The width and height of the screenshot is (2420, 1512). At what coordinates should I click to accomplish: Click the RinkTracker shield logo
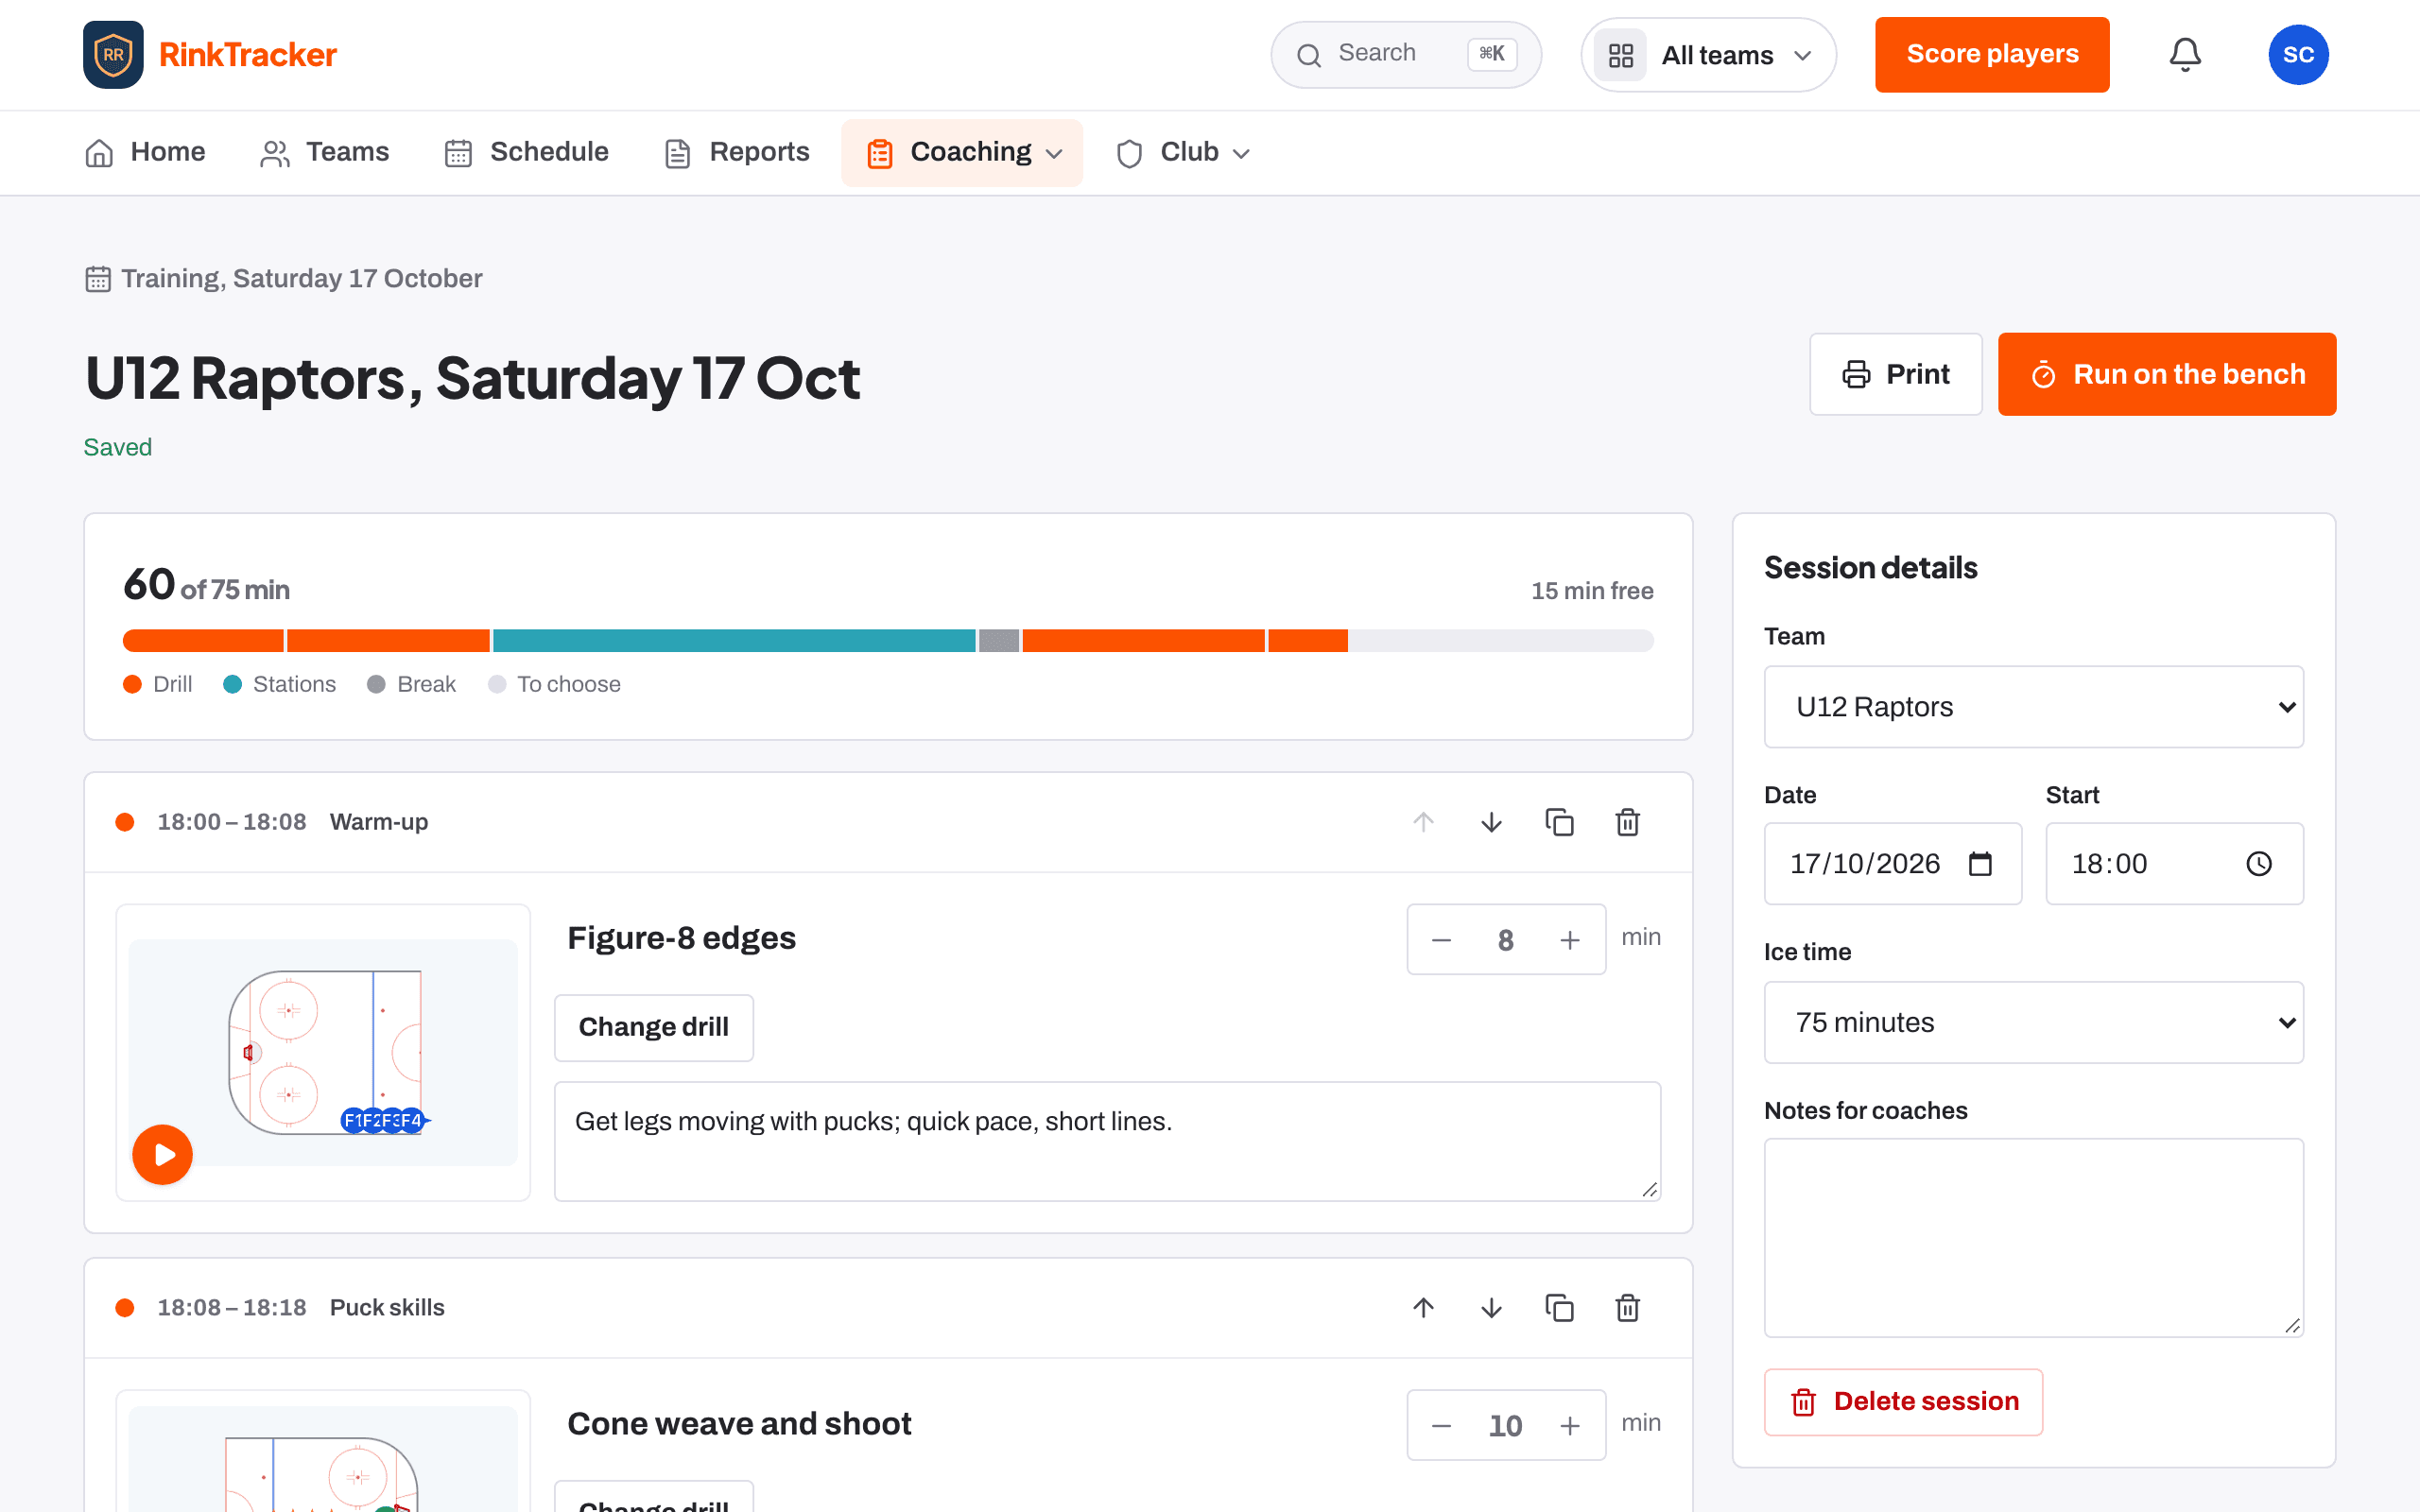tap(113, 54)
